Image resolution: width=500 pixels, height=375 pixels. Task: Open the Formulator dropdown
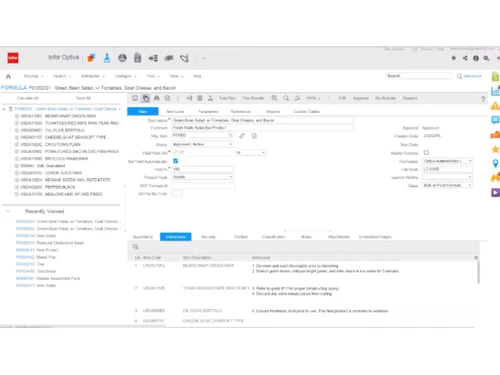tap(448, 161)
